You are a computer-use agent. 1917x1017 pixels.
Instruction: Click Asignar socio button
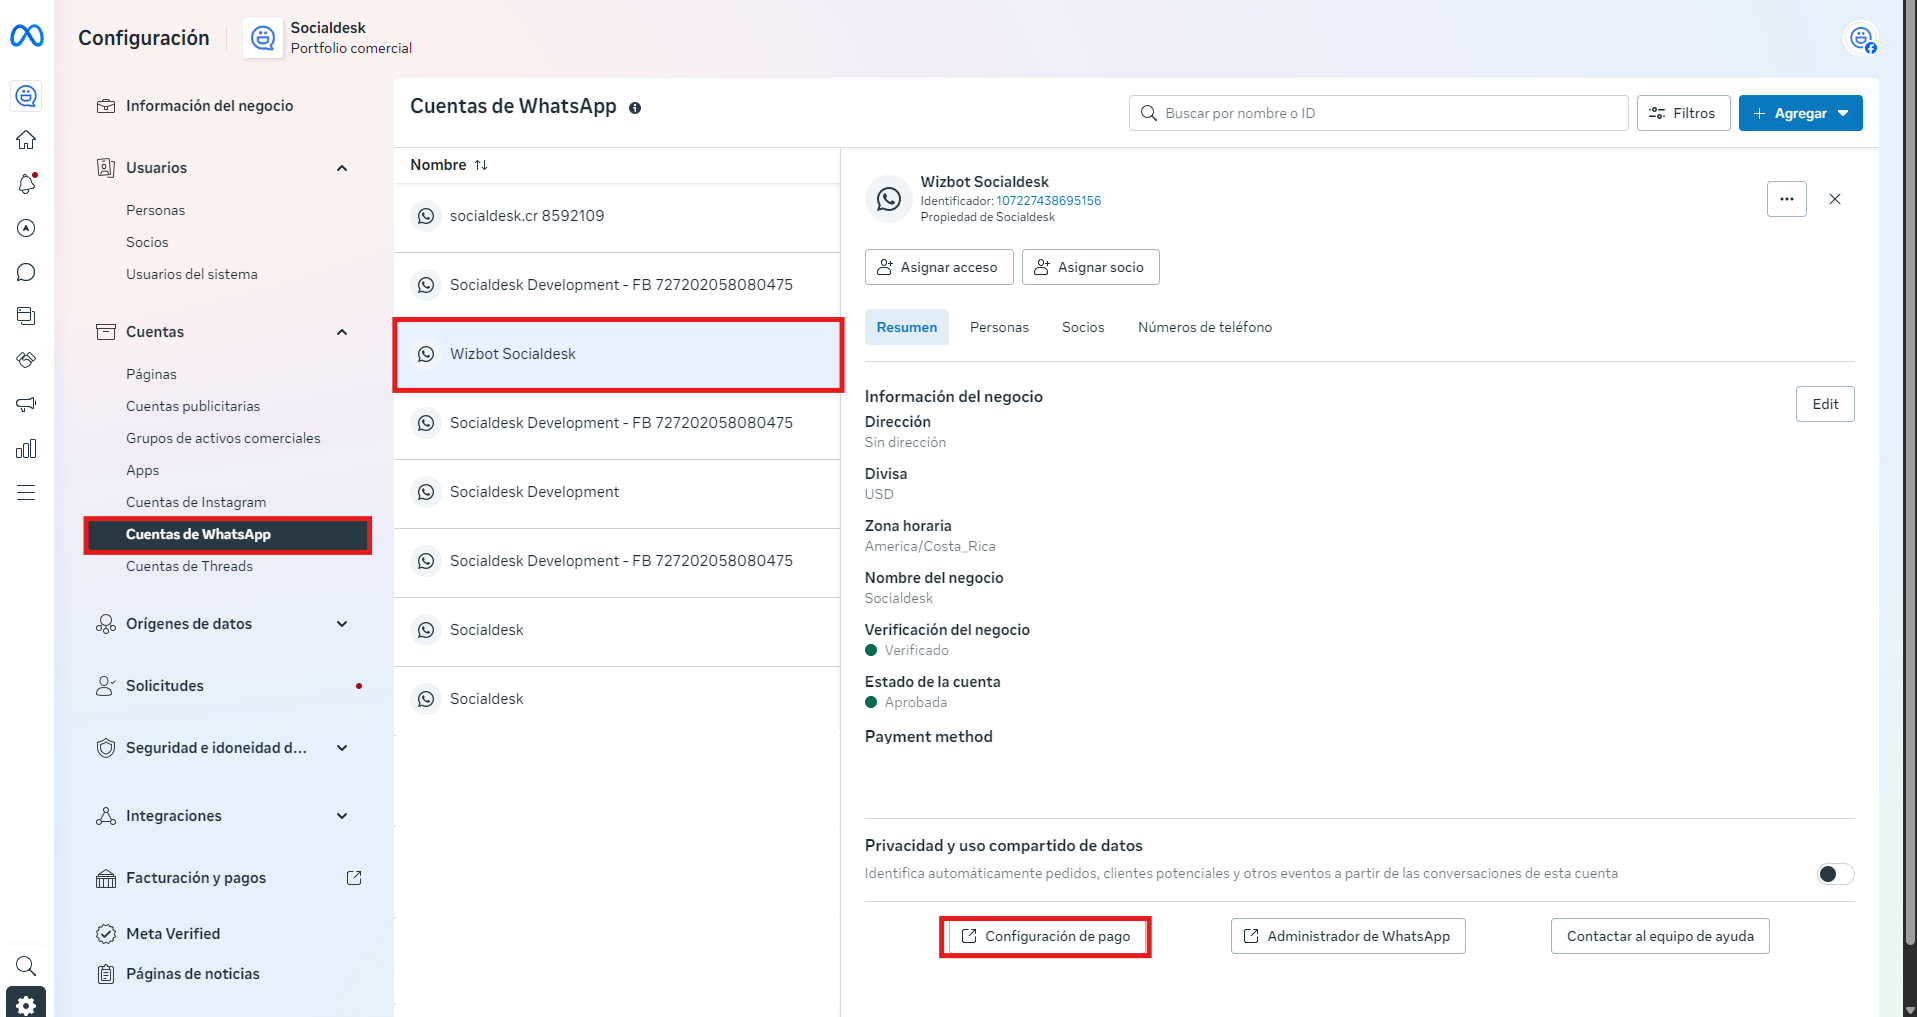click(1091, 267)
